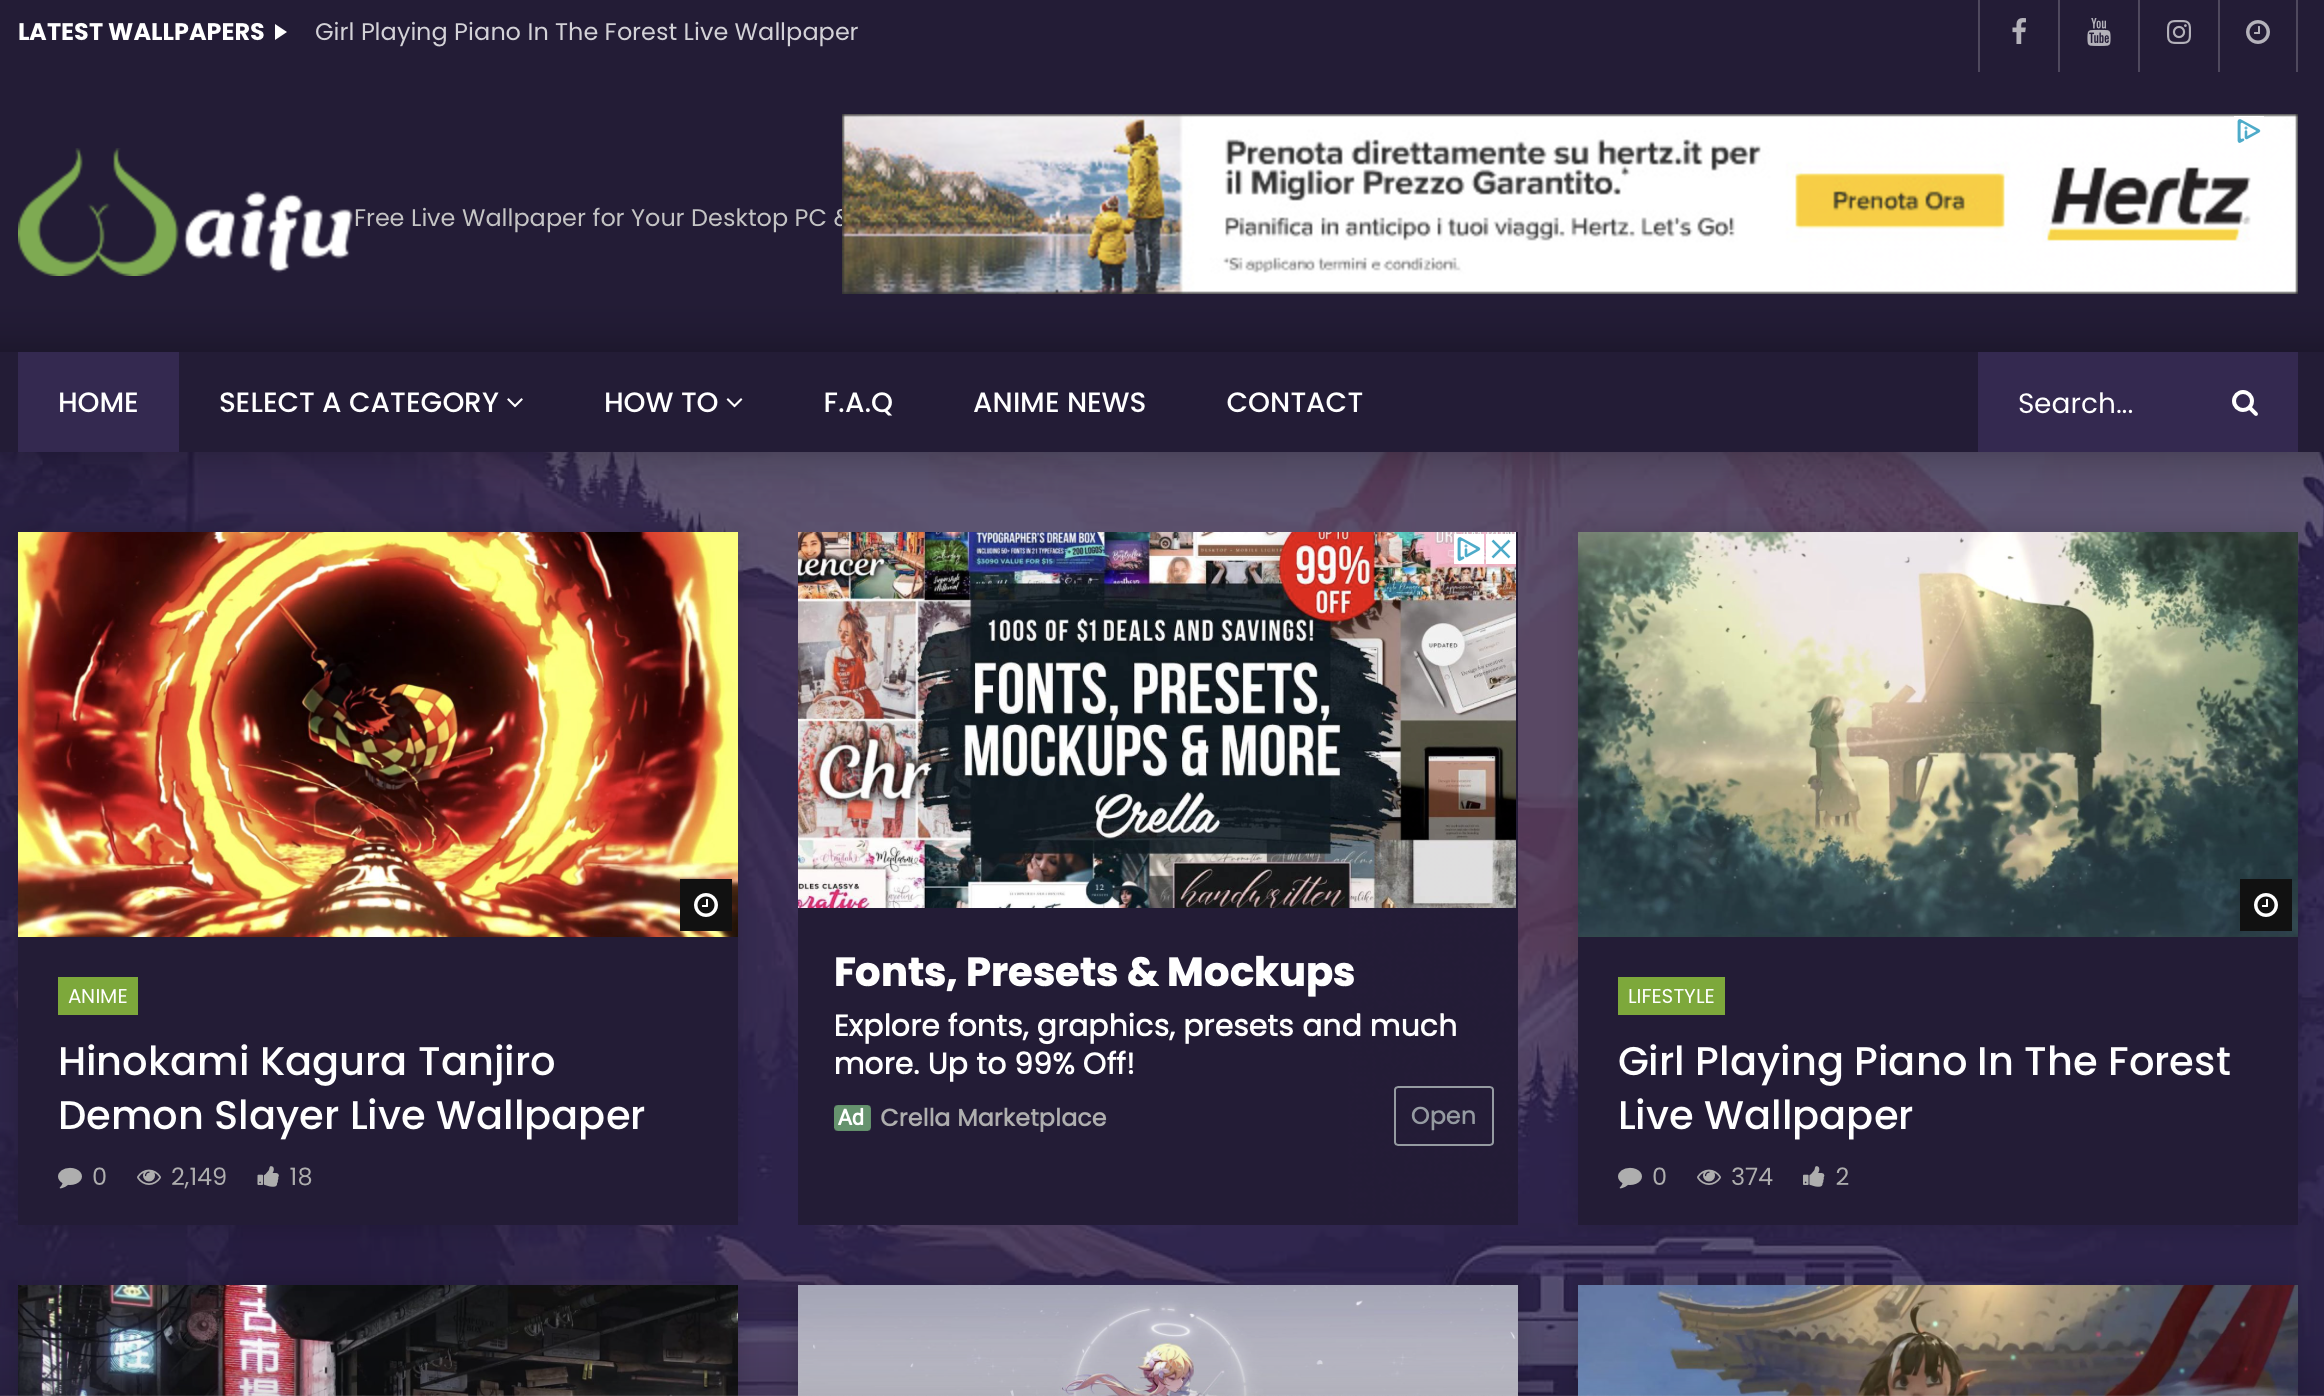2324x1396 pixels.
Task: Close the Crella ad with X
Action: (x=1501, y=549)
